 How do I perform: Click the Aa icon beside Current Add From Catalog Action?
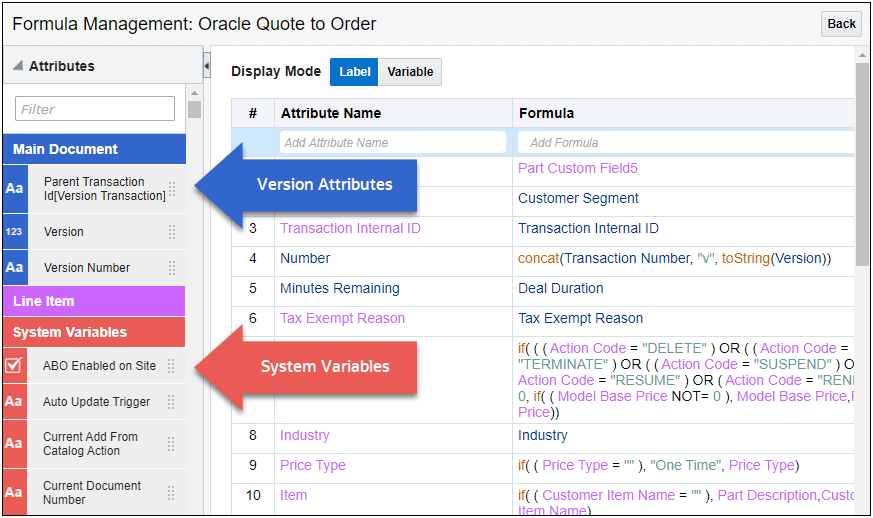coord(15,444)
